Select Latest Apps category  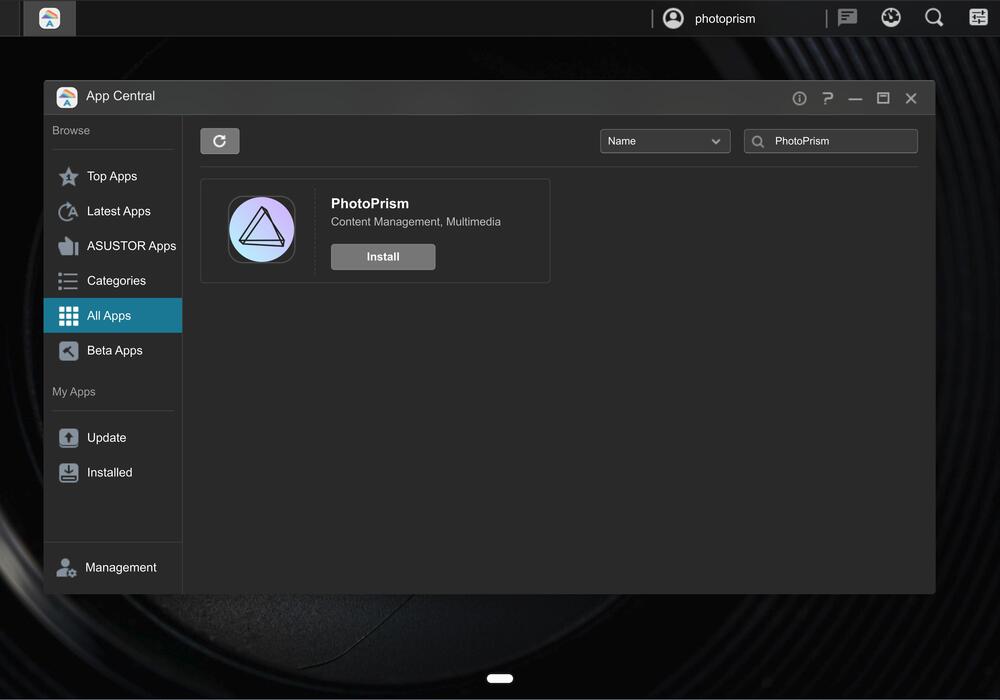pos(117,211)
